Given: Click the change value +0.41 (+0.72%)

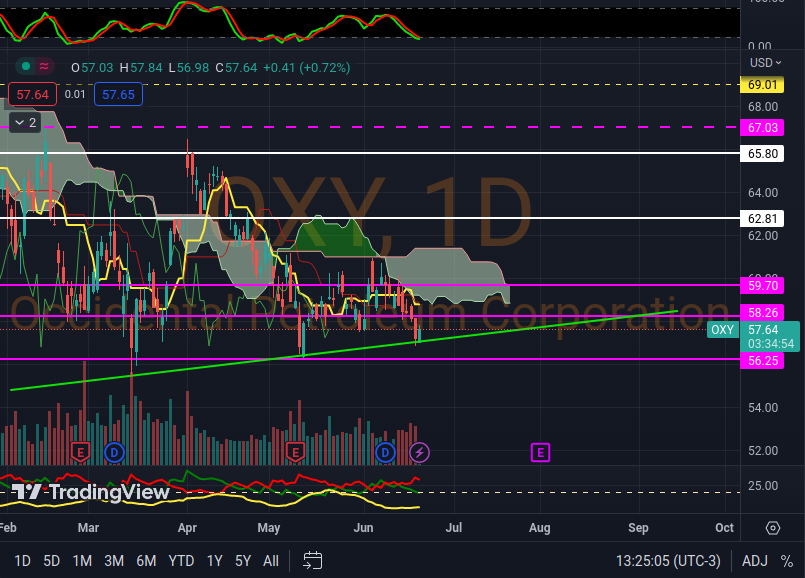Looking at the screenshot, I should pyautogui.click(x=306, y=68).
